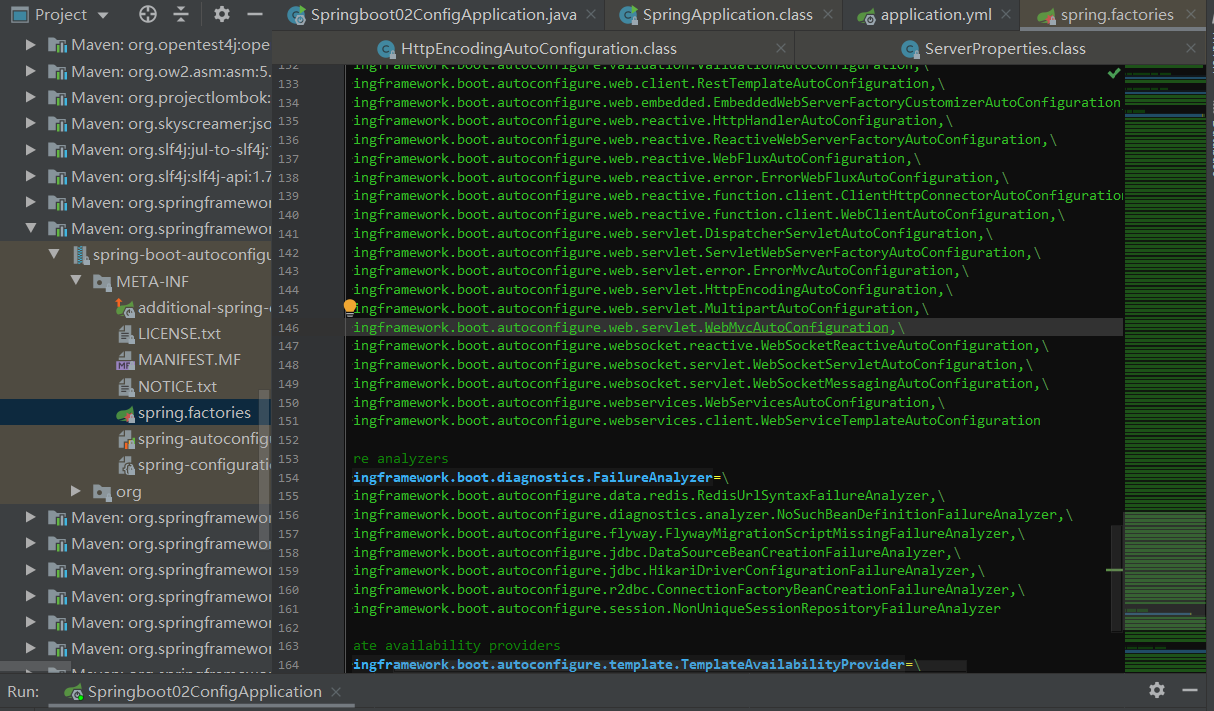Expand the org package arrow
Viewport: 1214px width, 711px height.
(77, 492)
